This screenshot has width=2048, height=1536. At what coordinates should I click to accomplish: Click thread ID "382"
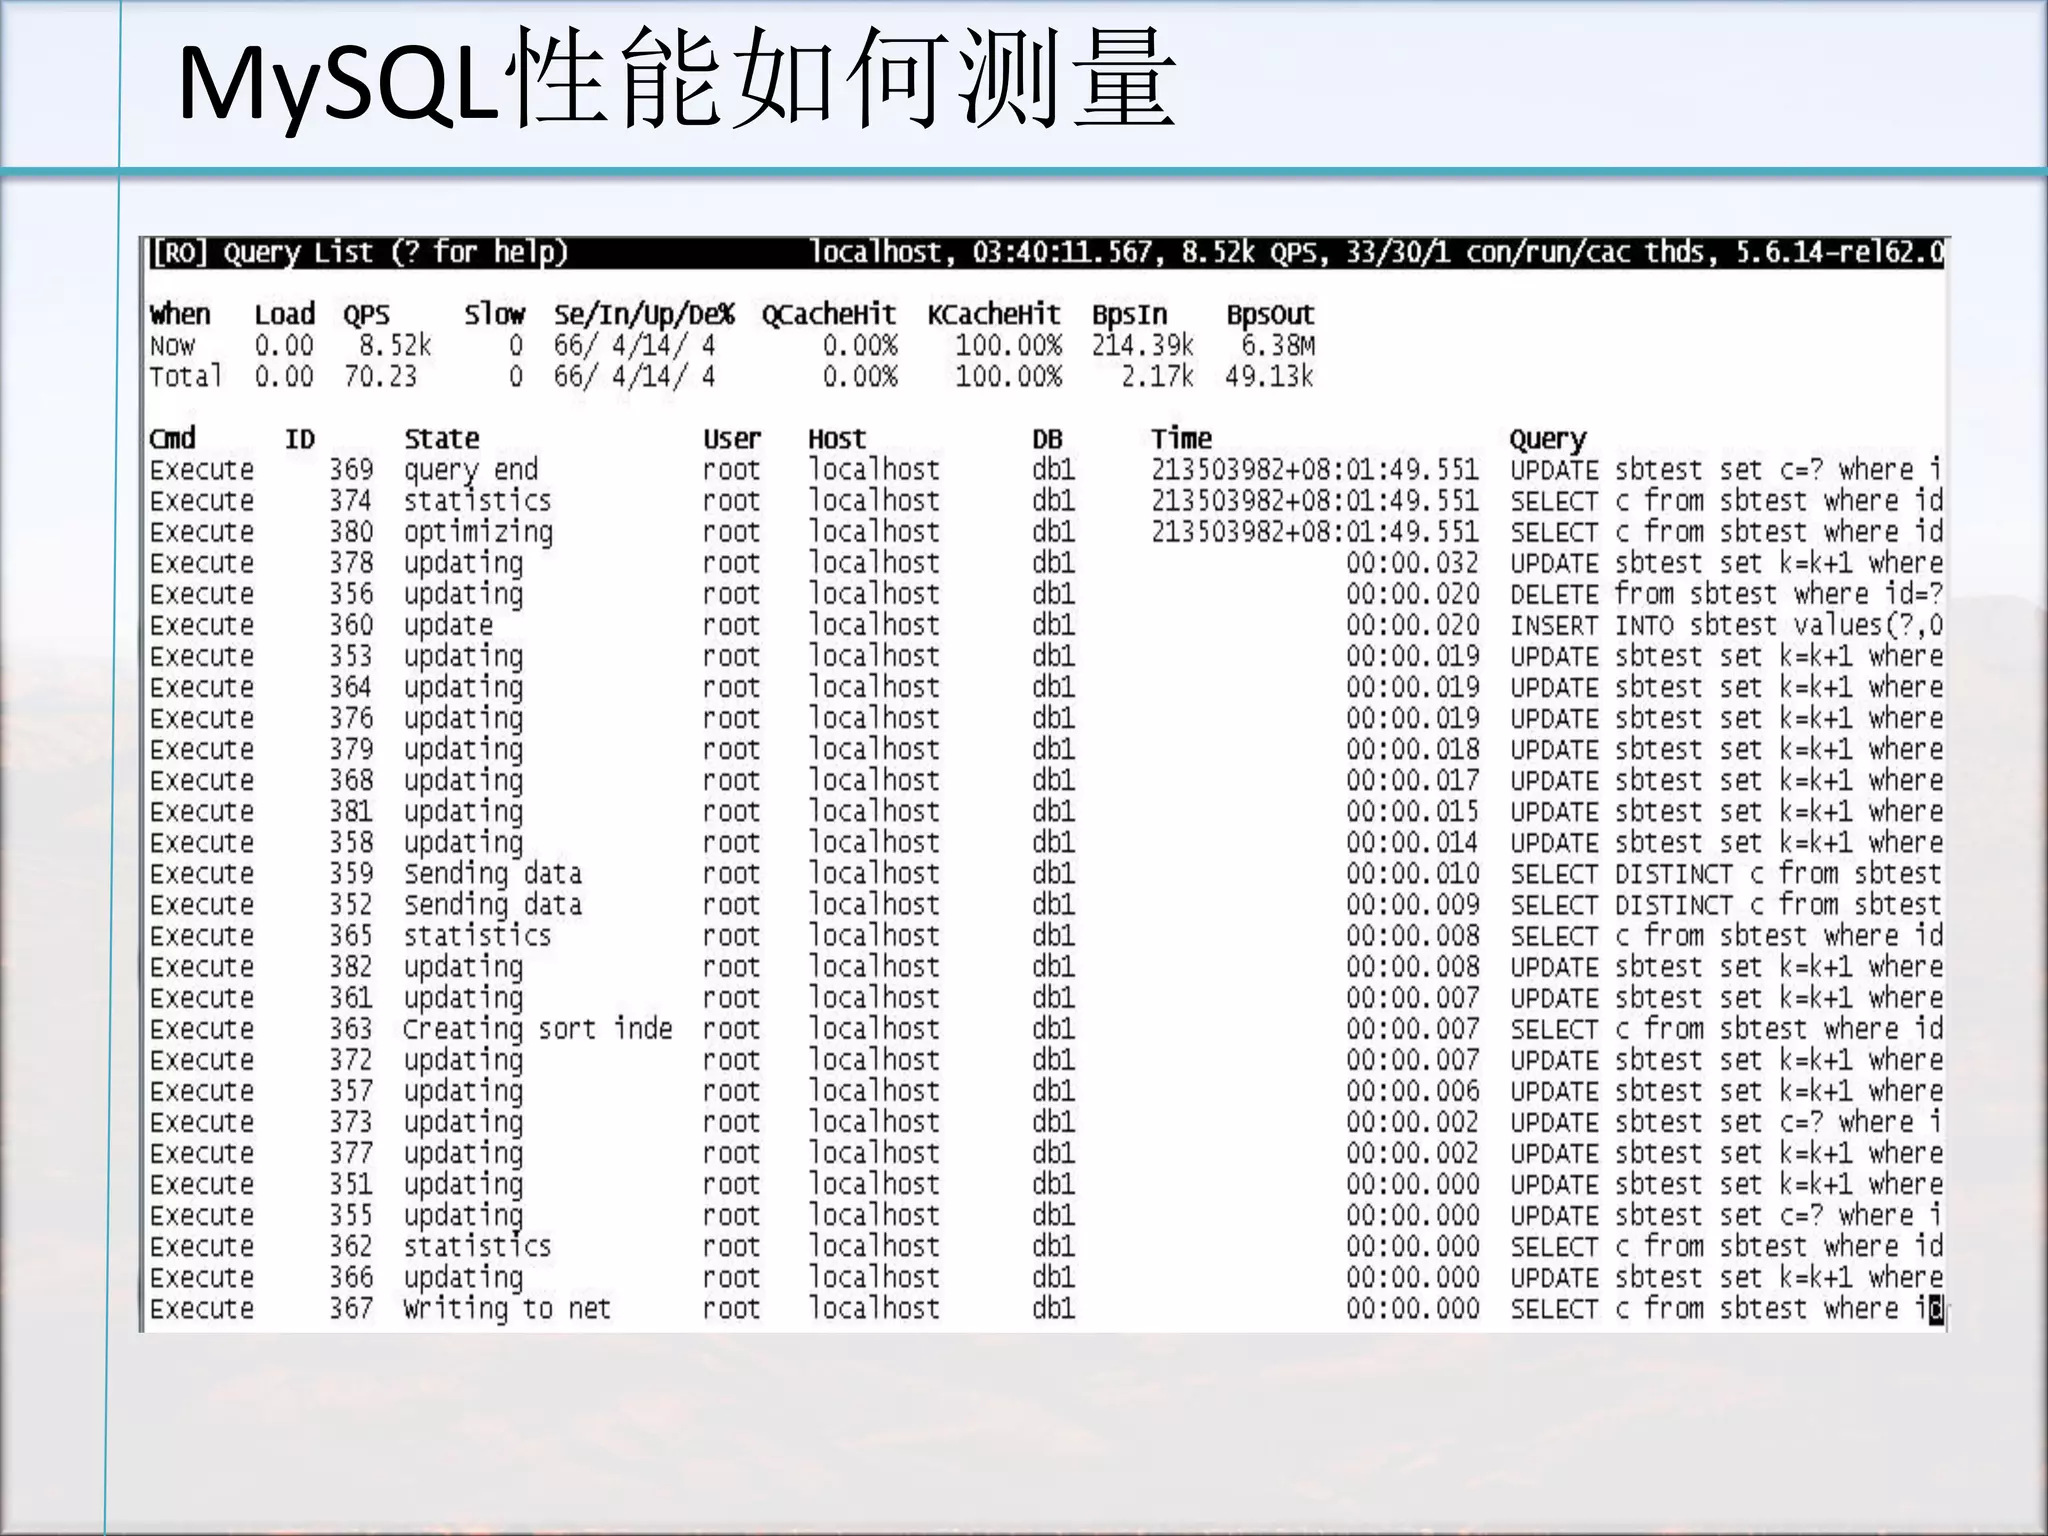tap(351, 967)
